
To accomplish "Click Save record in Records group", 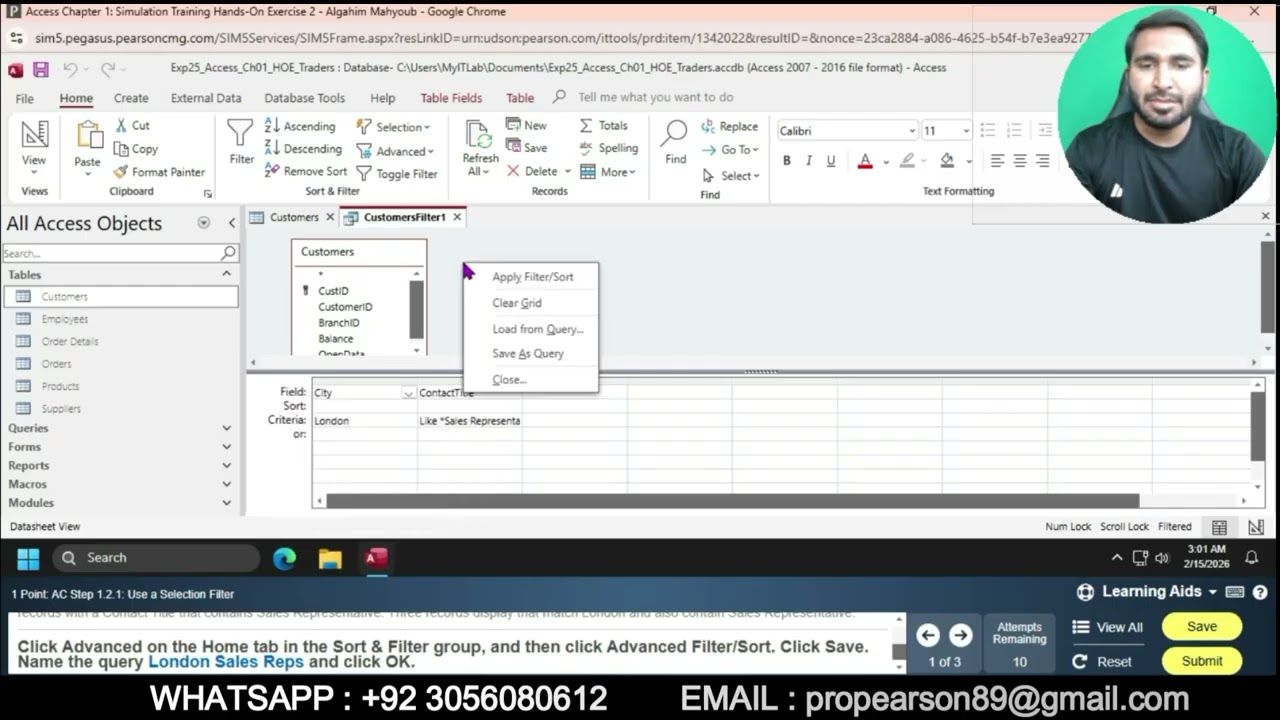I will pos(526,148).
